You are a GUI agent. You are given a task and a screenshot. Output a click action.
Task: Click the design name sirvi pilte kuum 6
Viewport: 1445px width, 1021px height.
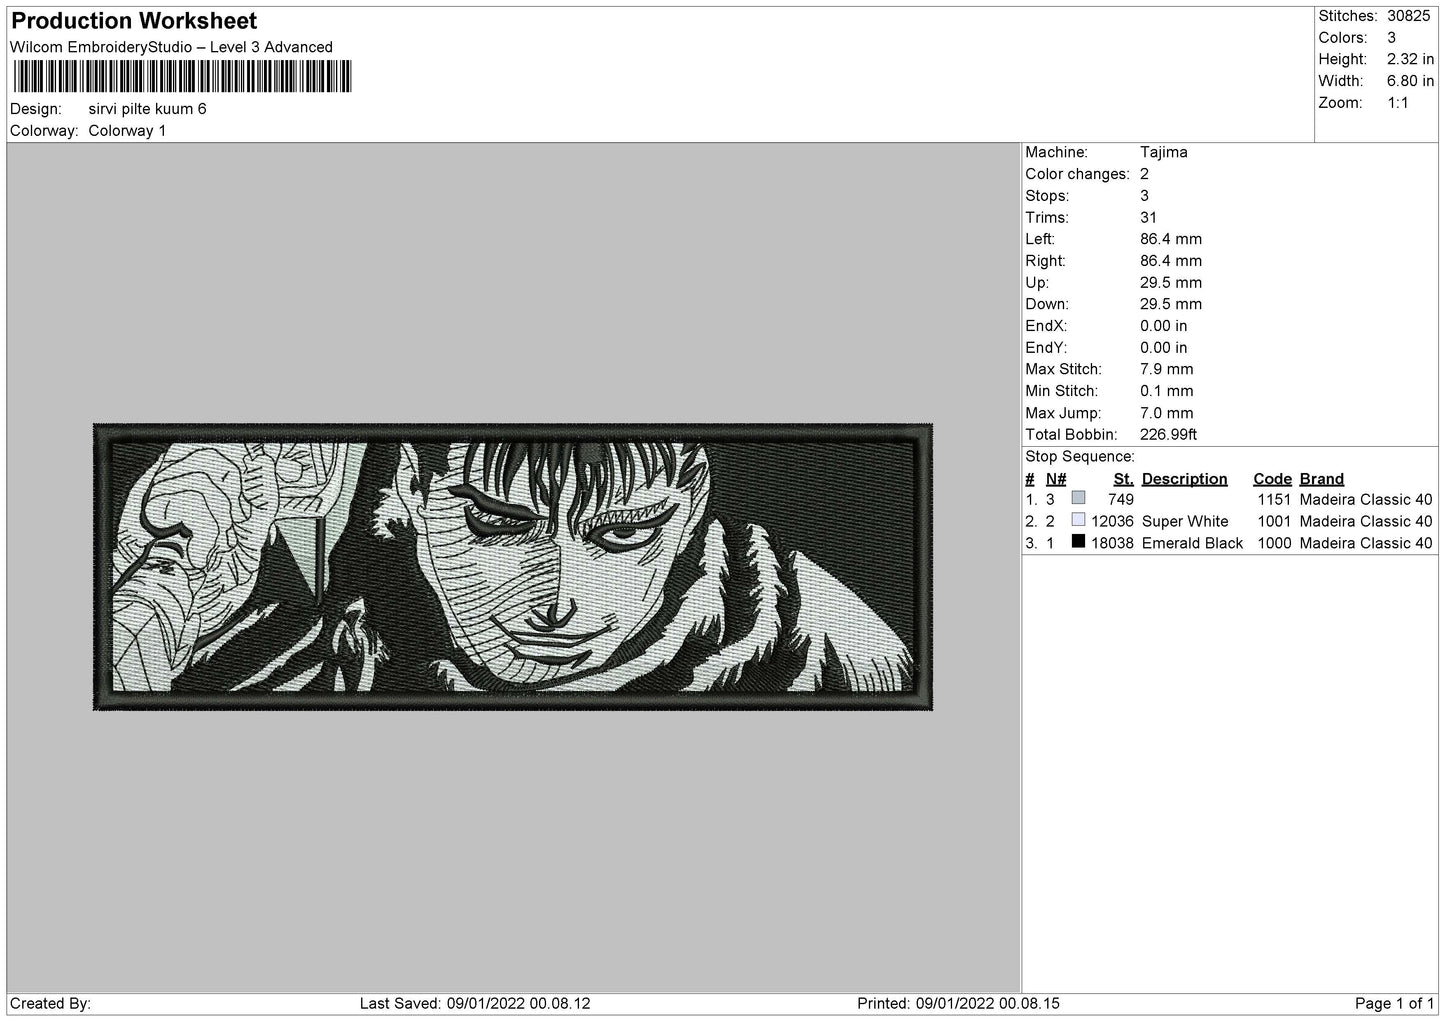pos(147,109)
